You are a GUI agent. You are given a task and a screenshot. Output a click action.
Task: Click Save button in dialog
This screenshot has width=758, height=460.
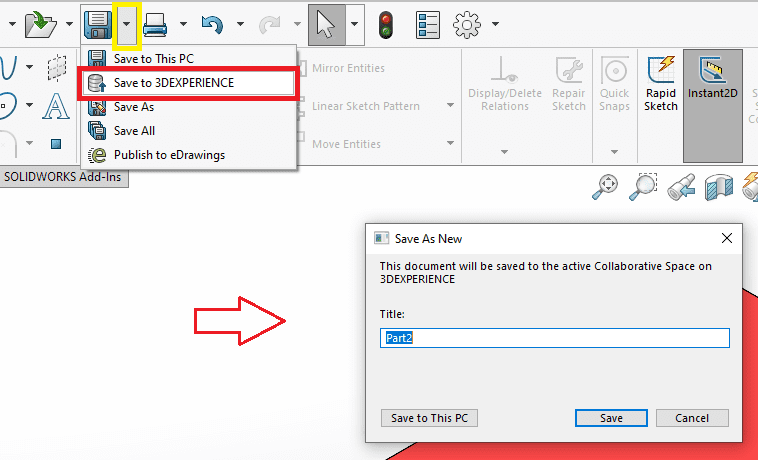pyautogui.click(x=611, y=418)
